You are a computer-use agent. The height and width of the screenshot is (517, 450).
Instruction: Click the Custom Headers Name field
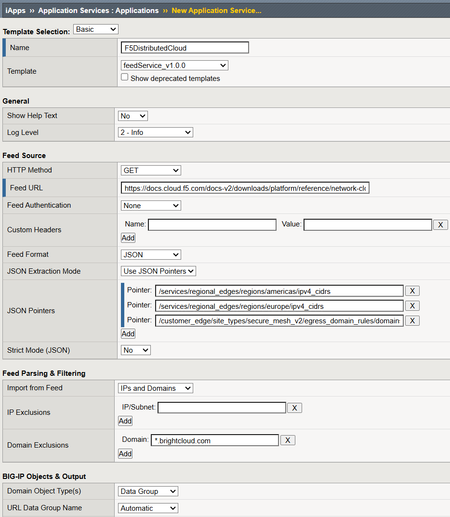coord(212,225)
